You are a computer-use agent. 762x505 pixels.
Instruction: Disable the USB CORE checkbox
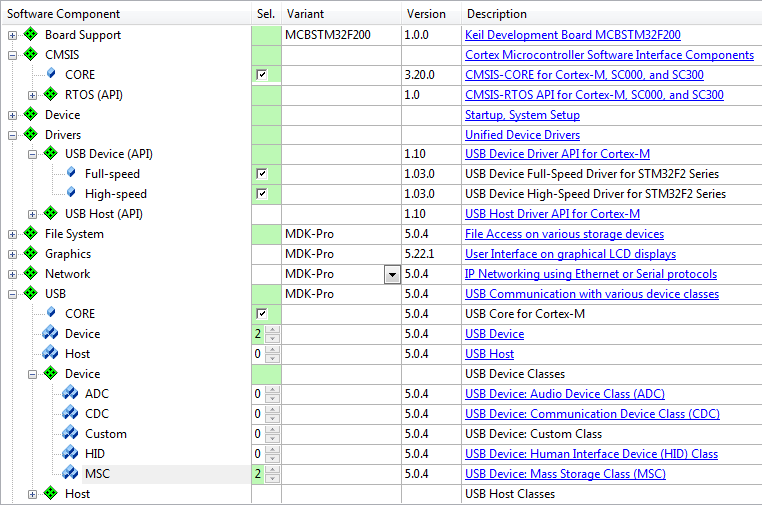click(262, 313)
